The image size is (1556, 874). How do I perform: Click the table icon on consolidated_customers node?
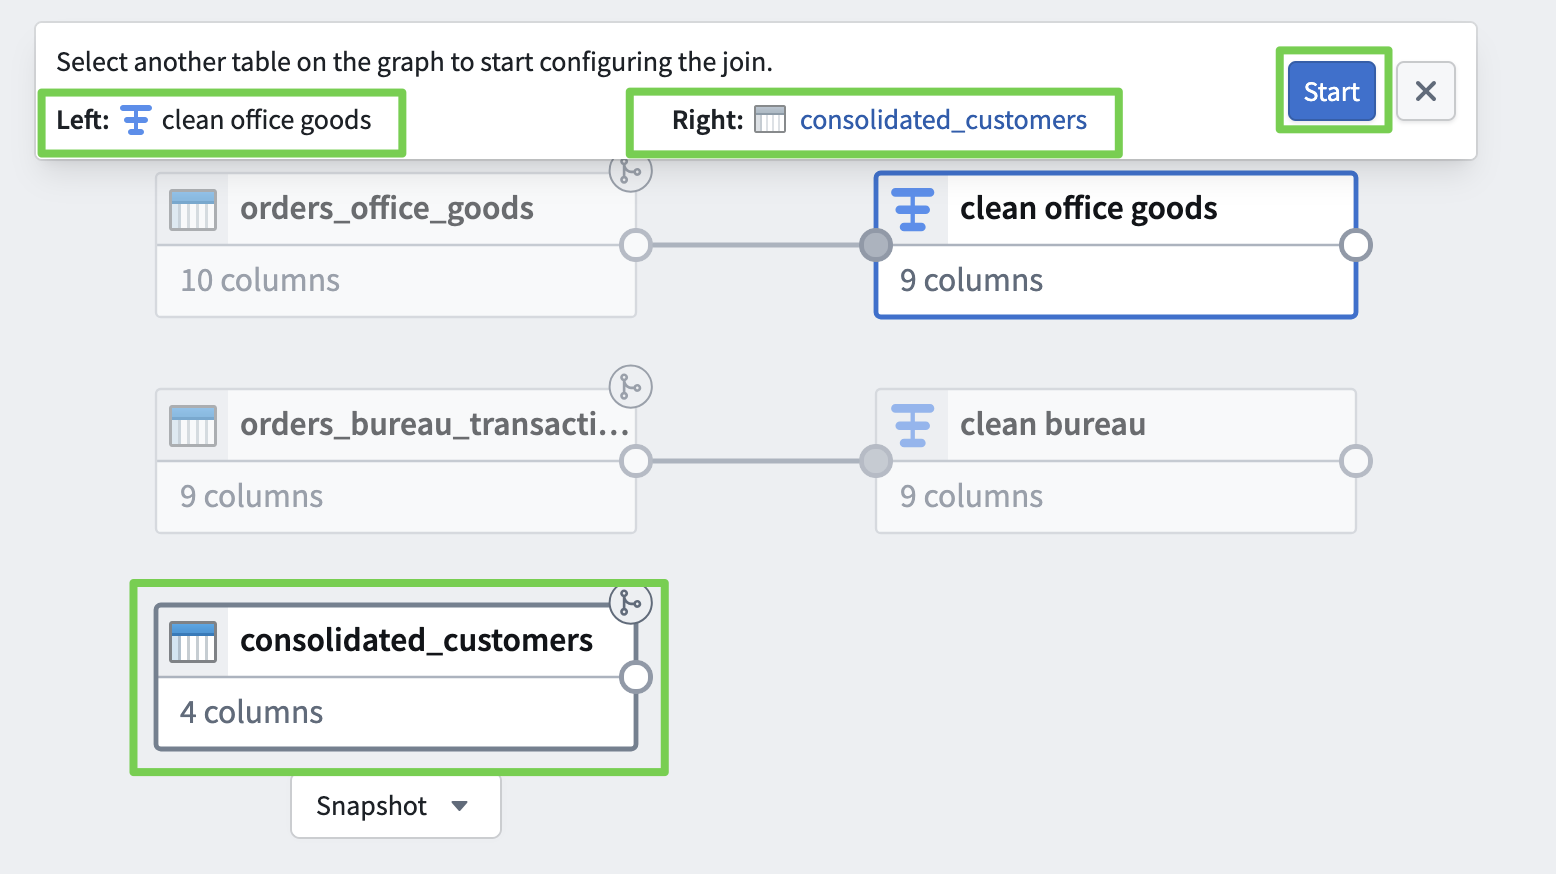(x=193, y=641)
